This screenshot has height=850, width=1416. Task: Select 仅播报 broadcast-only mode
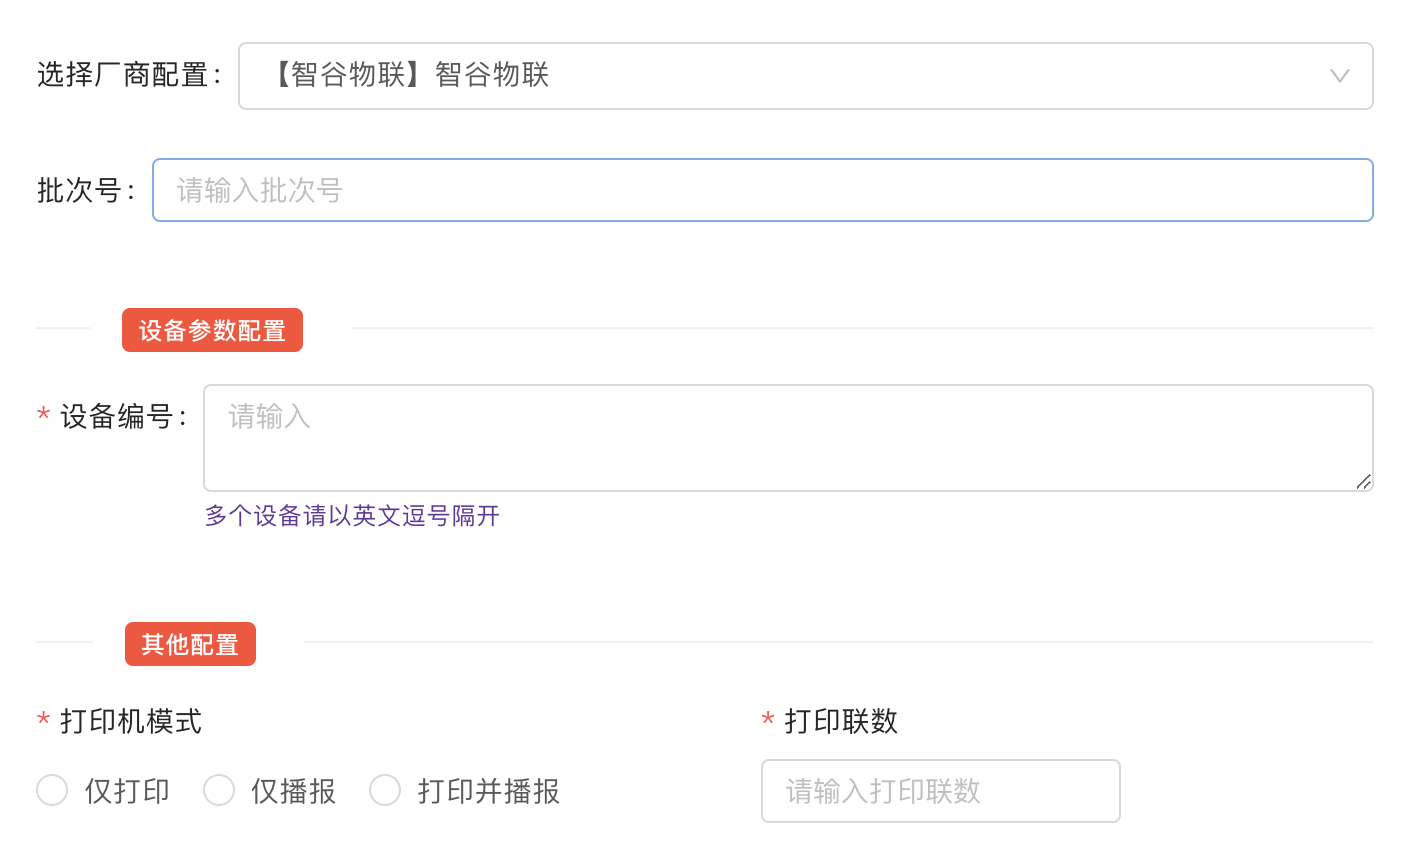pyautogui.click(x=219, y=789)
